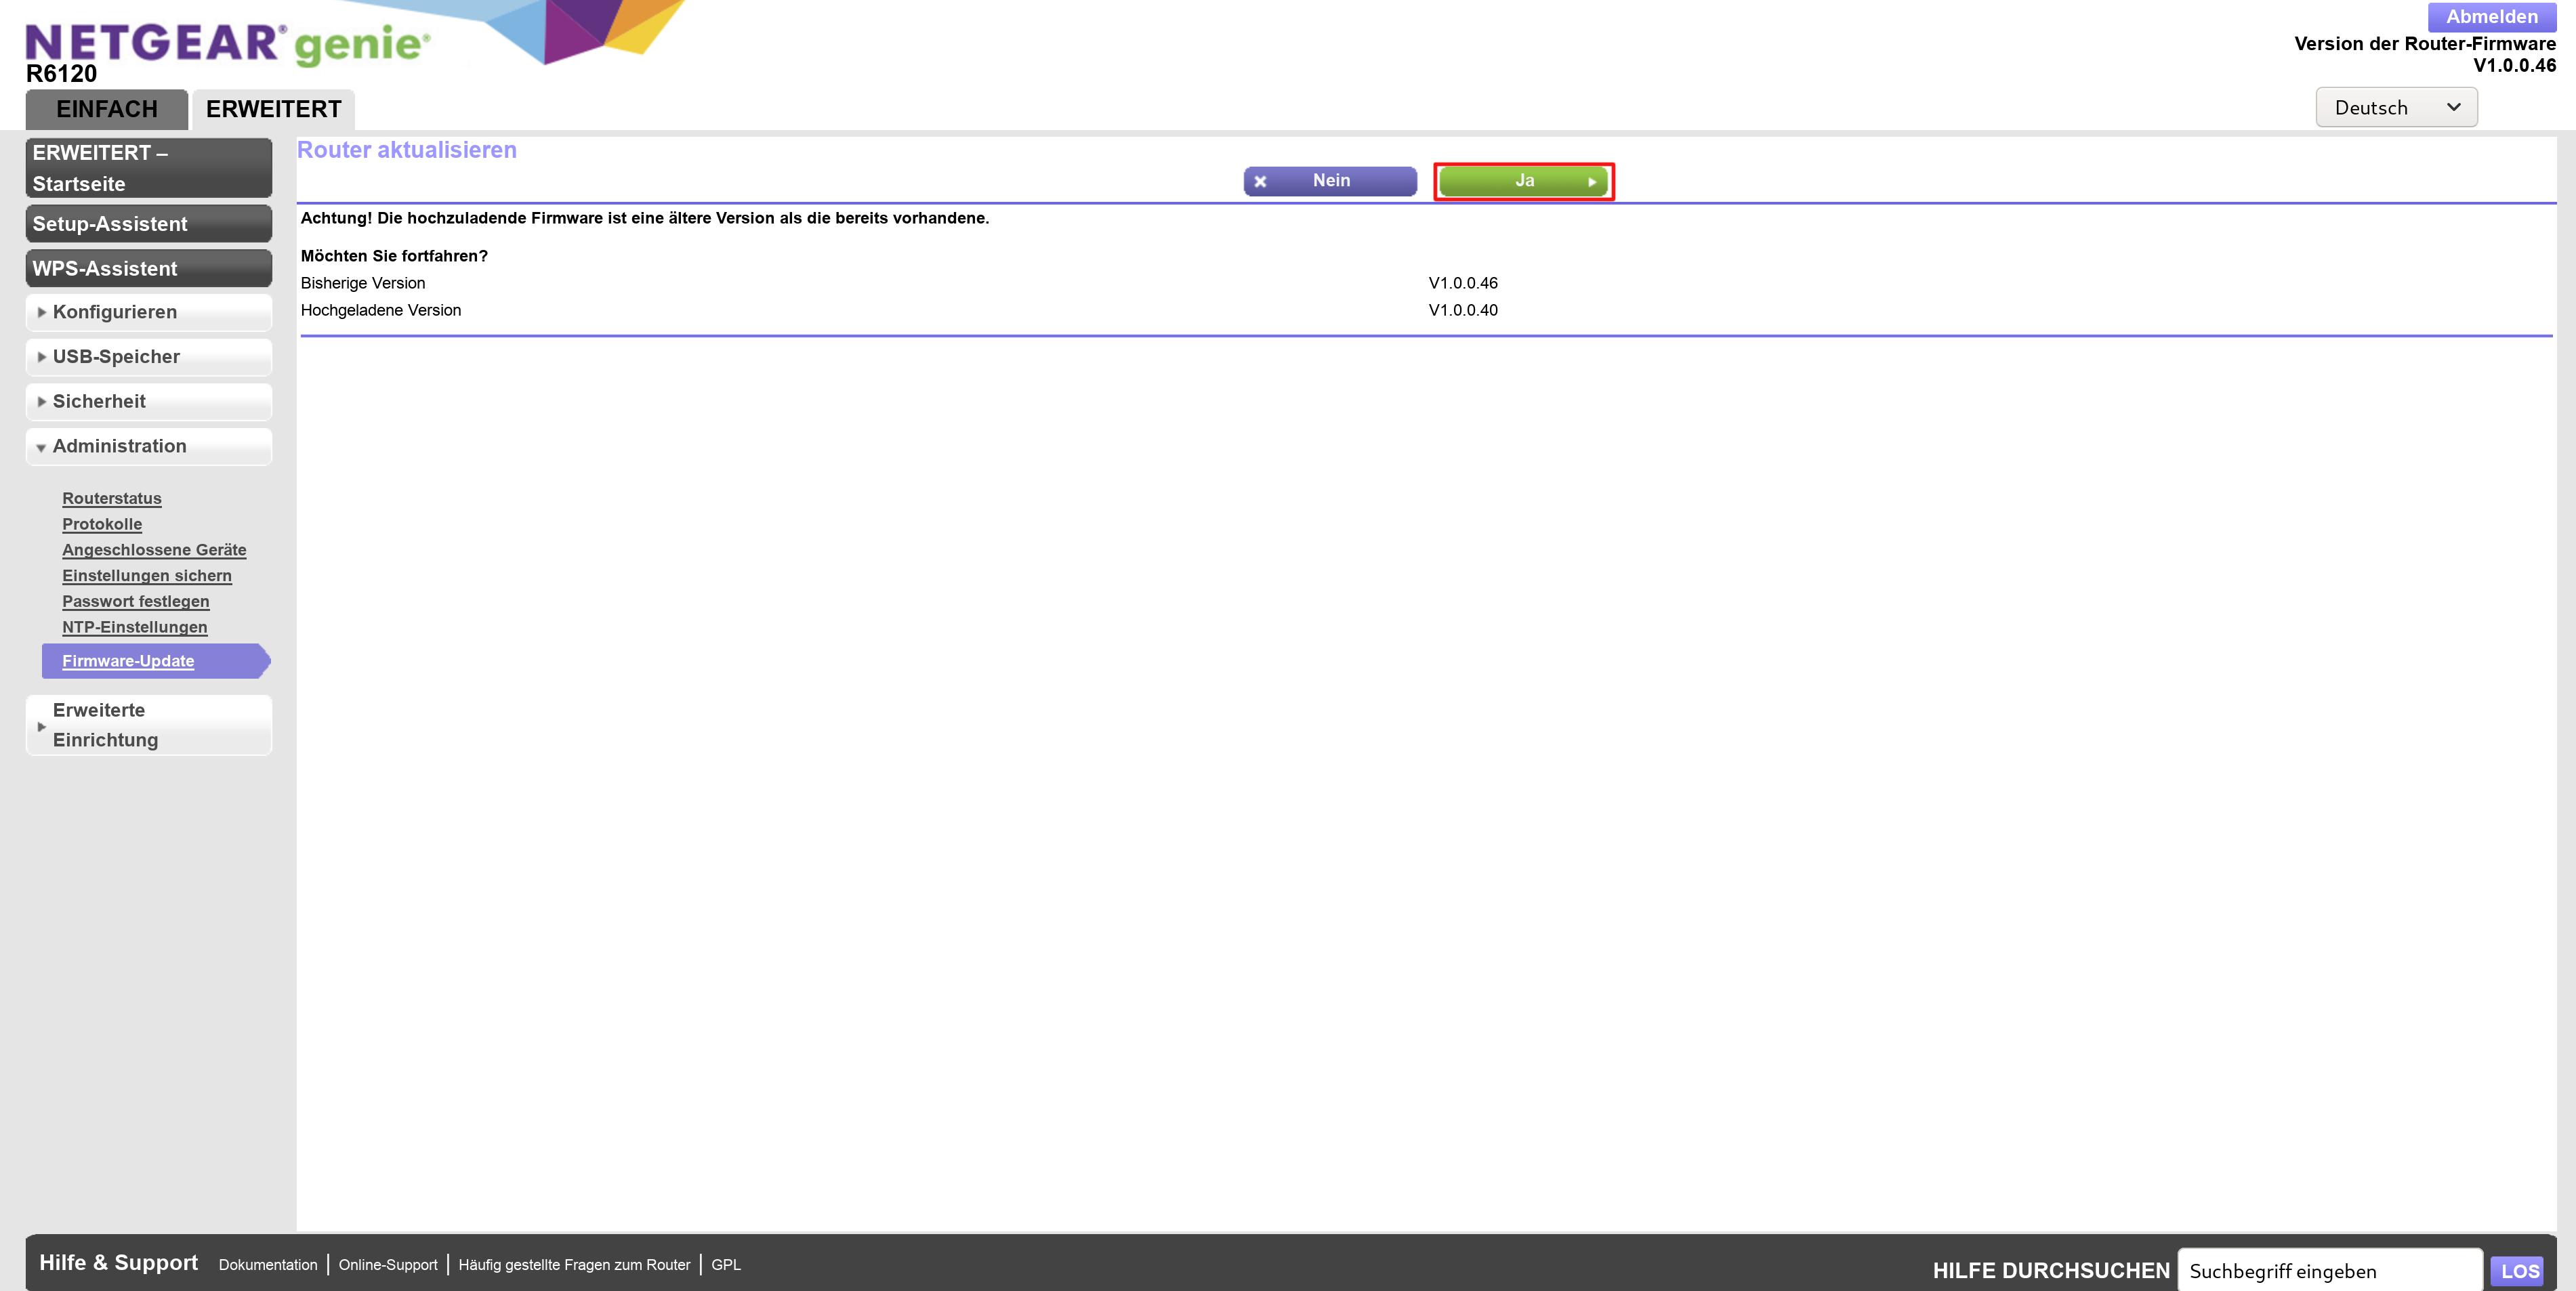Open Angeschlossene Geräte page
2576x1291 pixels.
click(x=154, y=550)
